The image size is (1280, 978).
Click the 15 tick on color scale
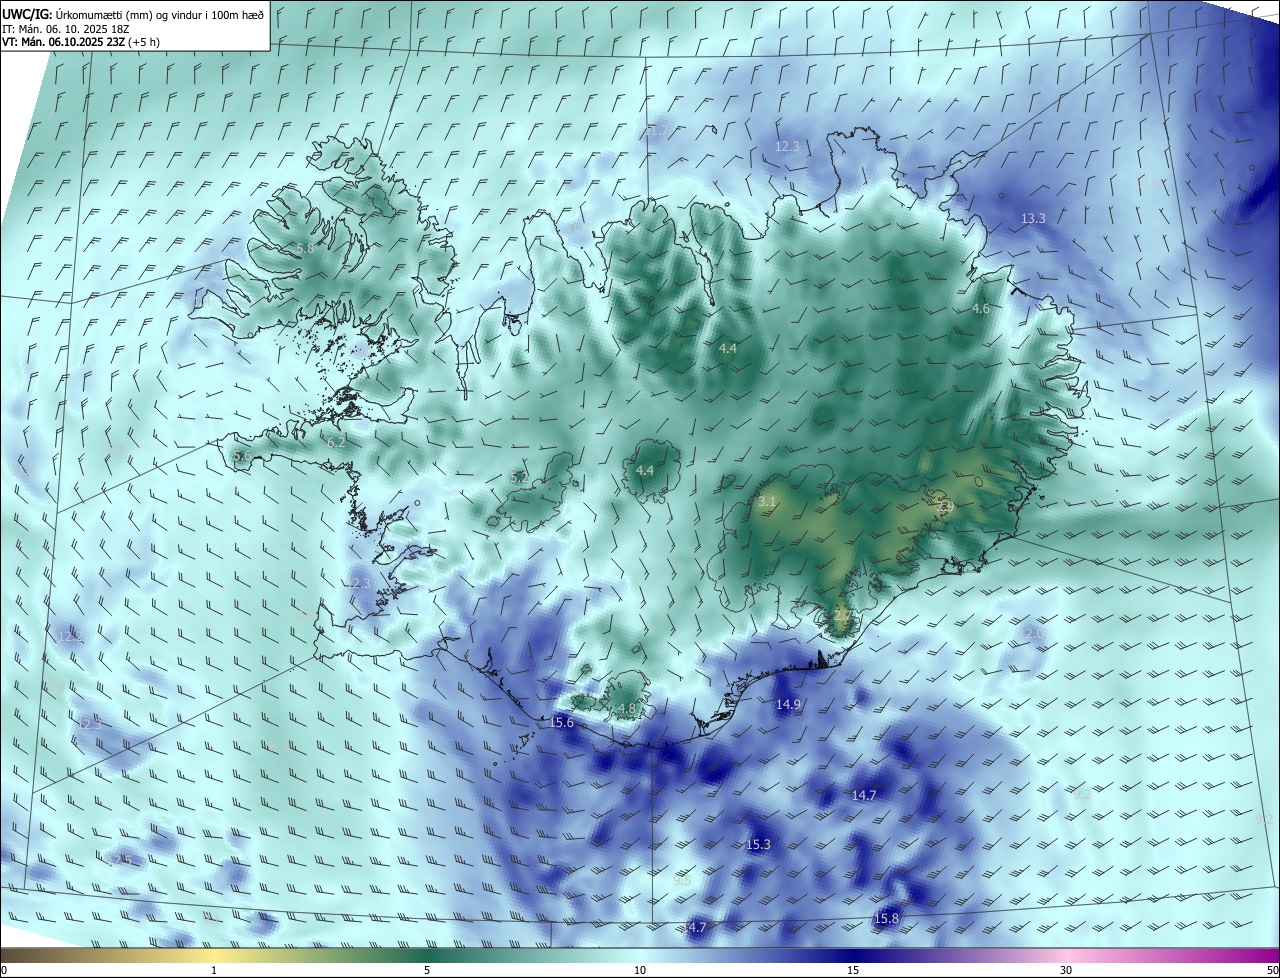click(x=853, y=970)
